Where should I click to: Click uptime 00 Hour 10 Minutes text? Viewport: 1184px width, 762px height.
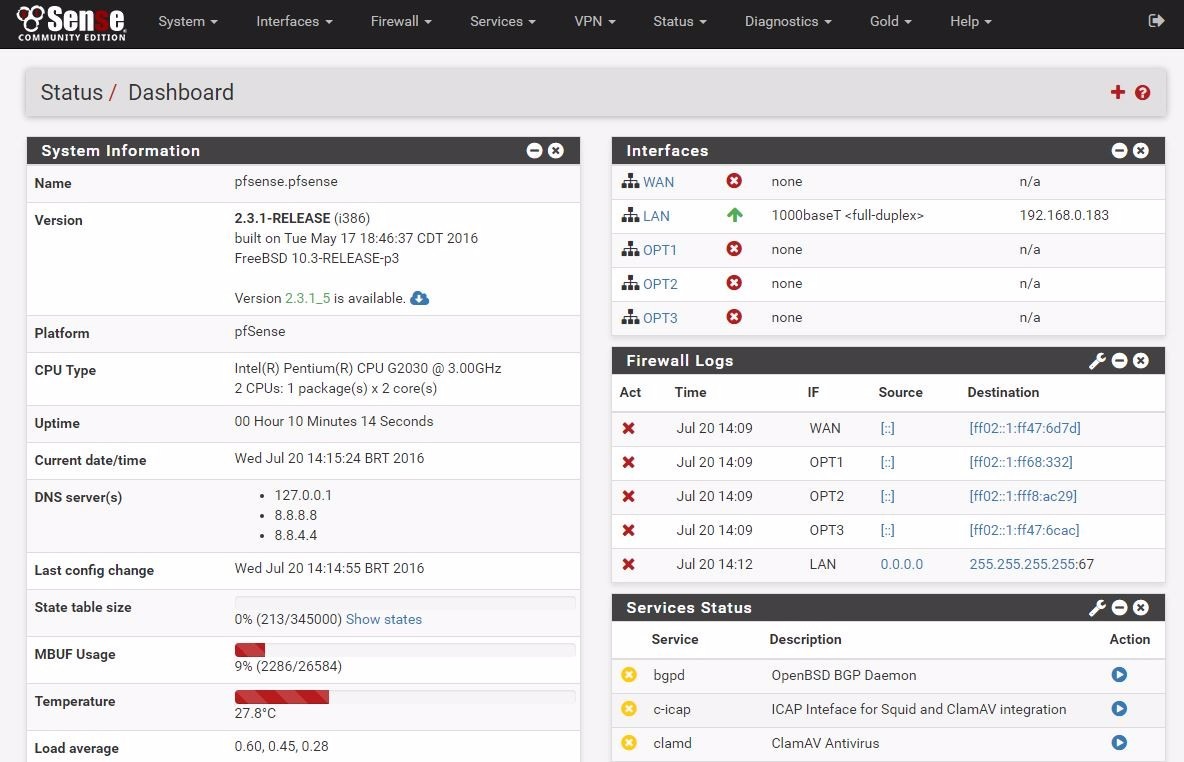click(334, 421)
